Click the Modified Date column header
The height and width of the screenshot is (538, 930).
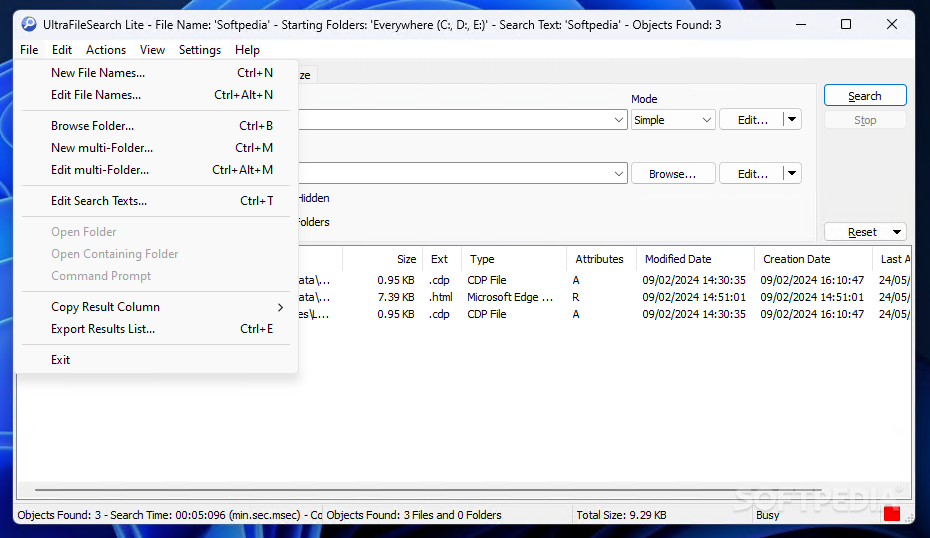point(695,259)
